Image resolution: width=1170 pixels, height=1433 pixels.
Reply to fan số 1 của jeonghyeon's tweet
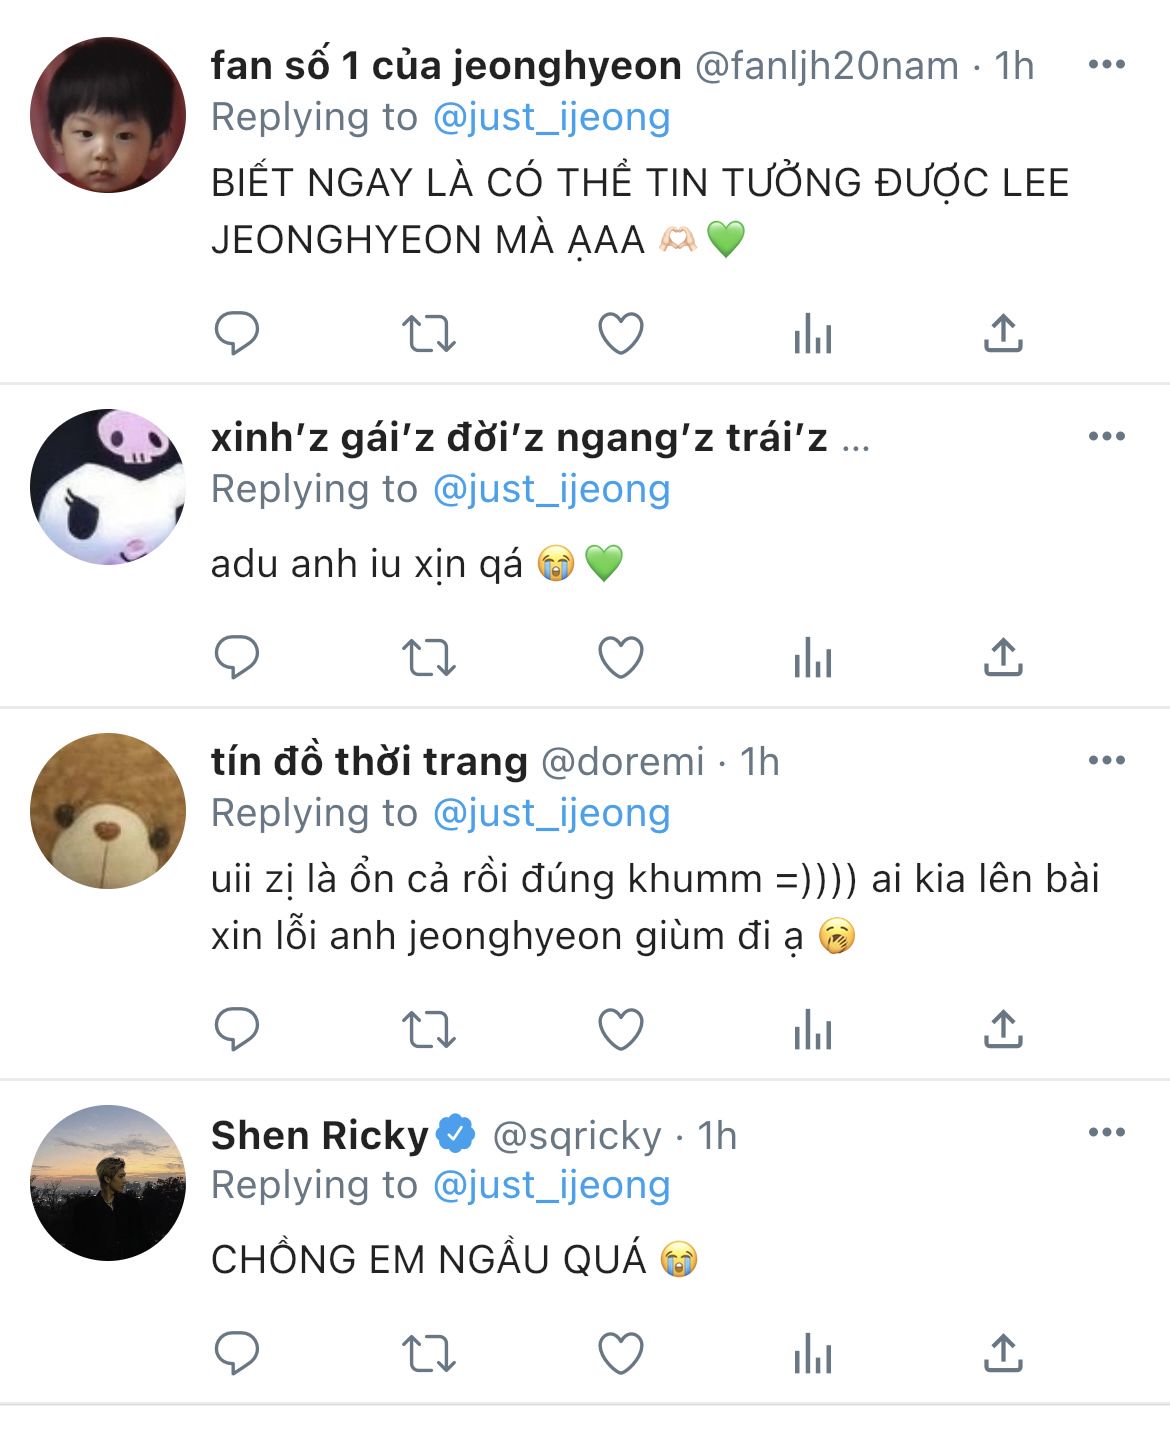[237, 333]
